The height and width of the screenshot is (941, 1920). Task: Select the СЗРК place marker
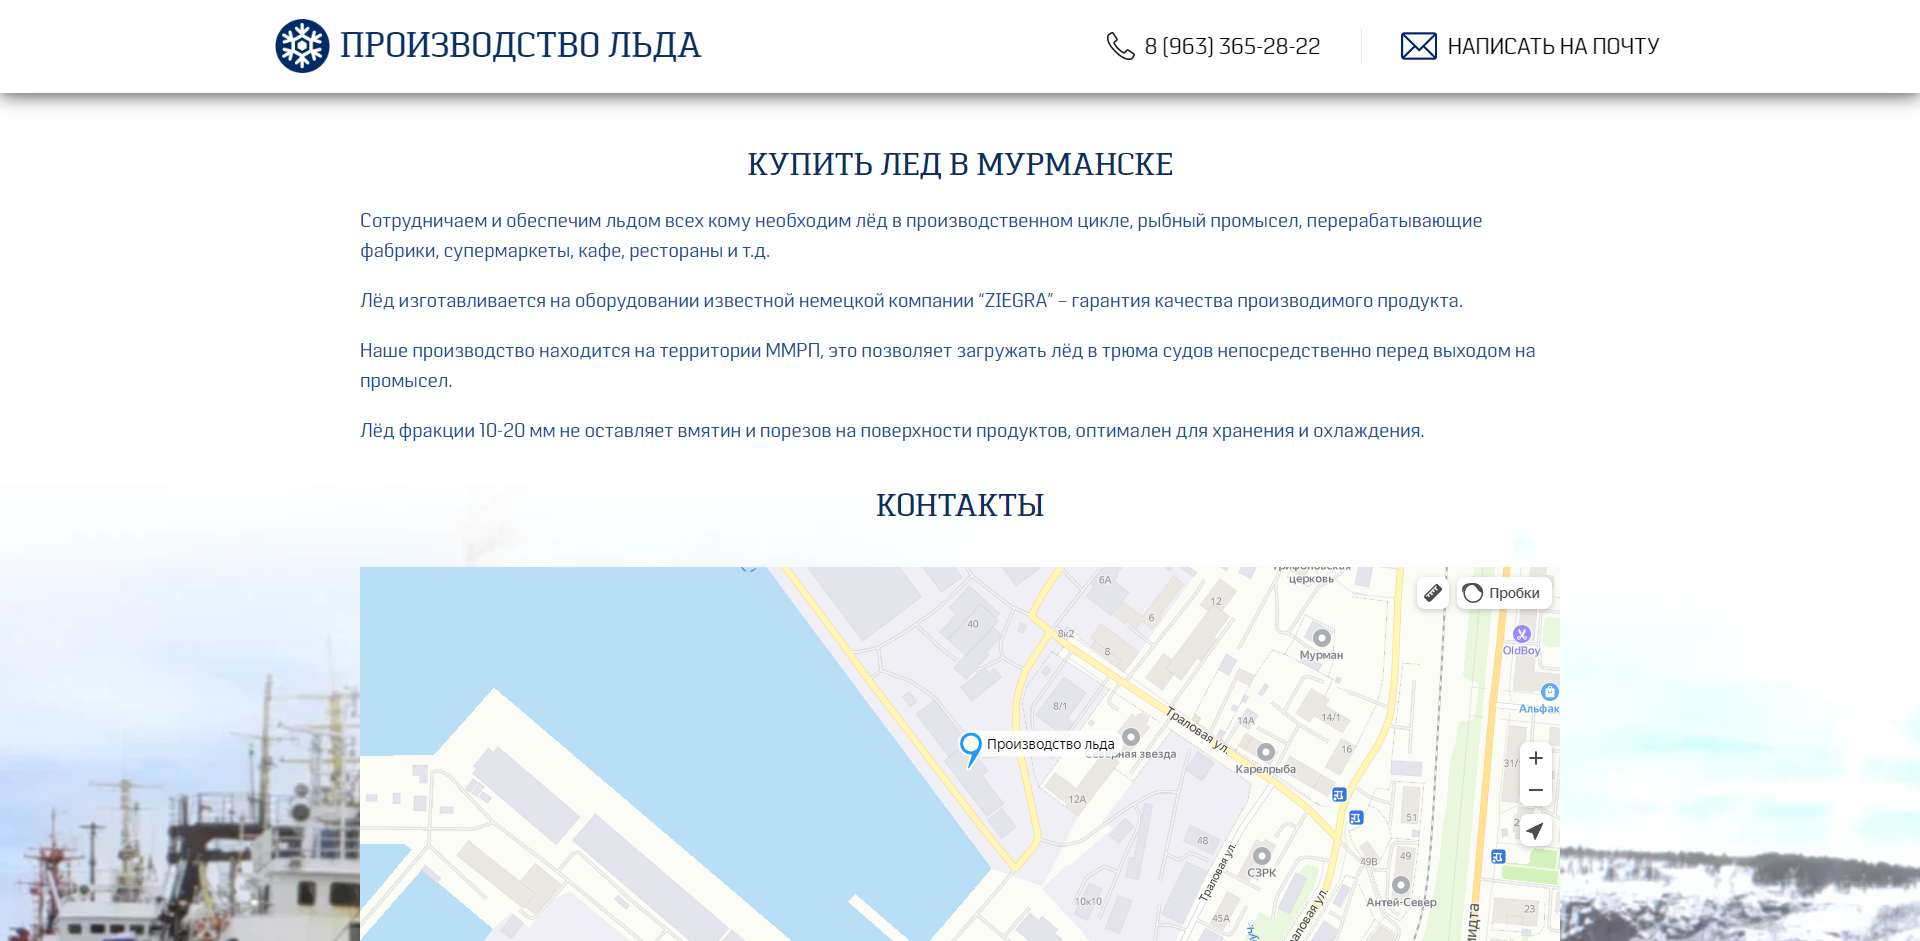click(x=1262, y=856)
